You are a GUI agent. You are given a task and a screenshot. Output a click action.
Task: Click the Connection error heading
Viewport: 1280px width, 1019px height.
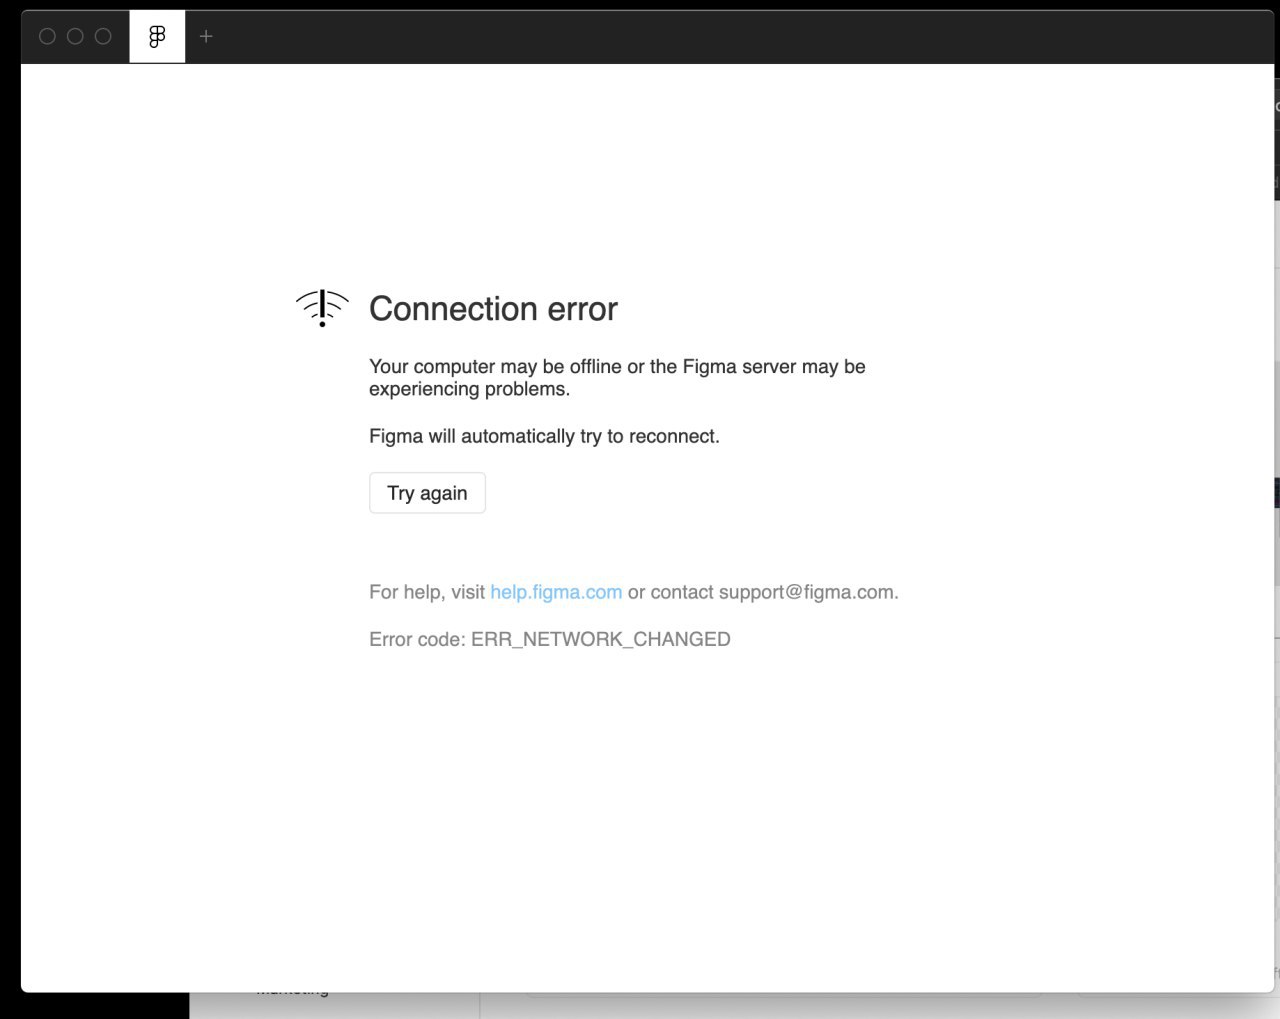click(x=493, y=309)
